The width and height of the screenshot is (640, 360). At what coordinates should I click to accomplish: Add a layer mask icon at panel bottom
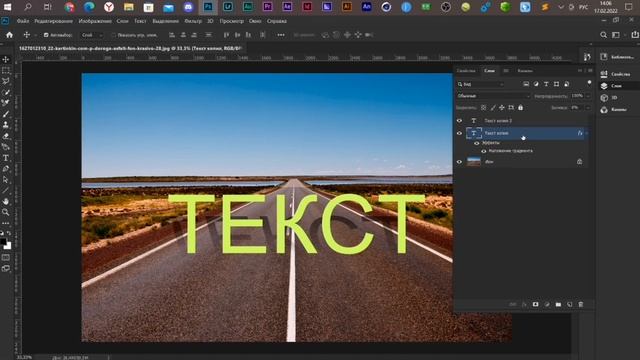[x=536, y=304]
